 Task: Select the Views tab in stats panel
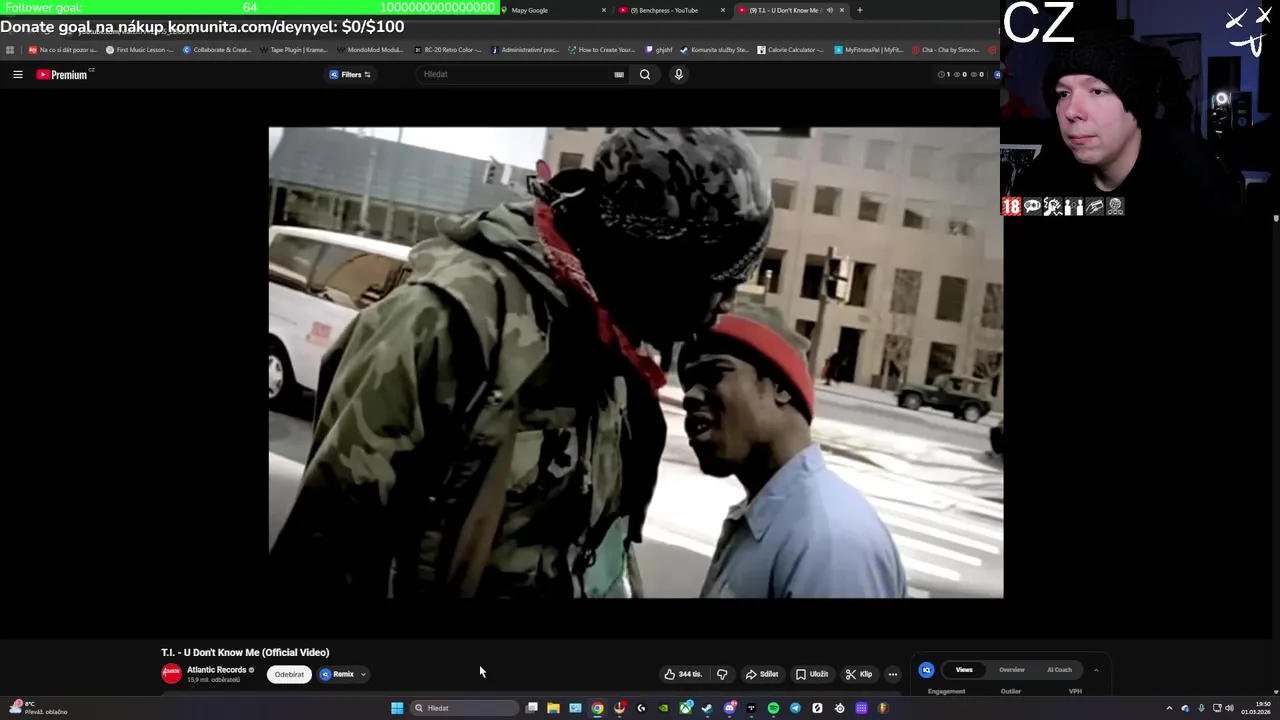tap(964, 670)
